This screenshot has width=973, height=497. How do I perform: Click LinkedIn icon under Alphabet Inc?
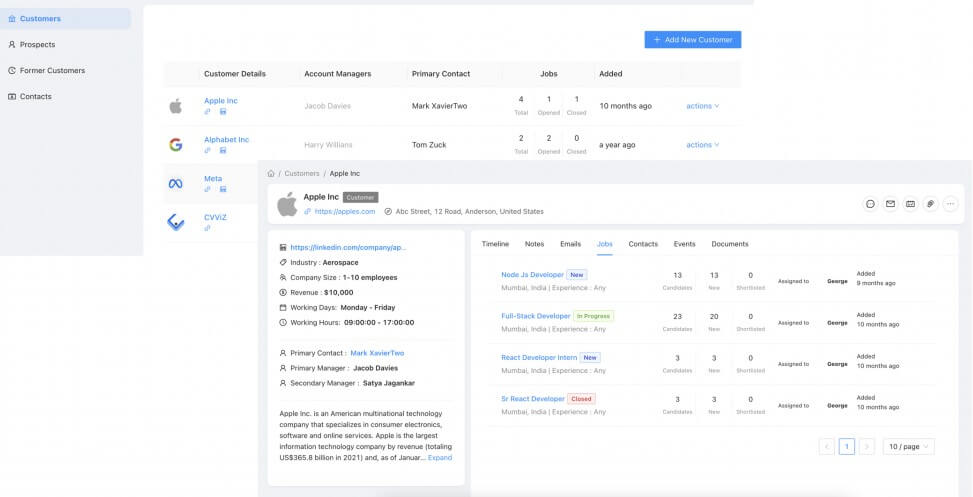[x=223, y=150]
